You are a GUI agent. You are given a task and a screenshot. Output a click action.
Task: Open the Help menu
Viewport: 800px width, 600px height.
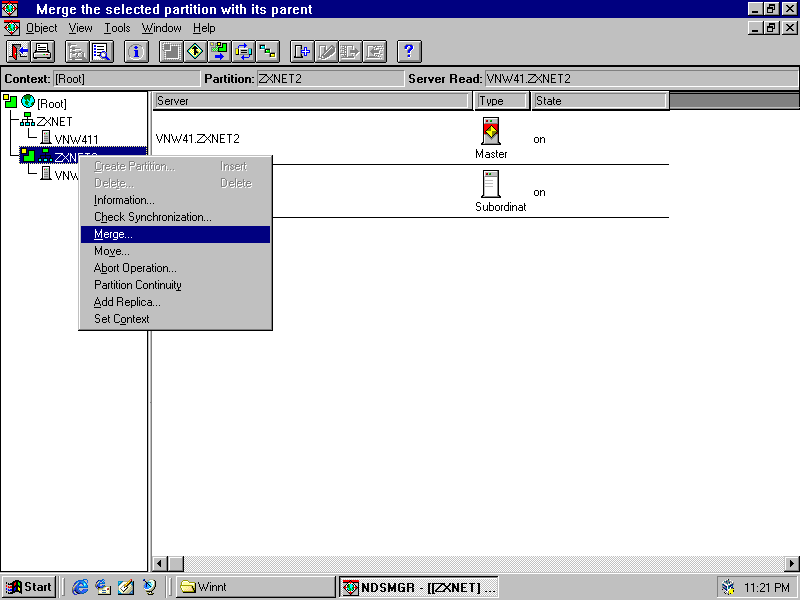click(x=204, y=28)
